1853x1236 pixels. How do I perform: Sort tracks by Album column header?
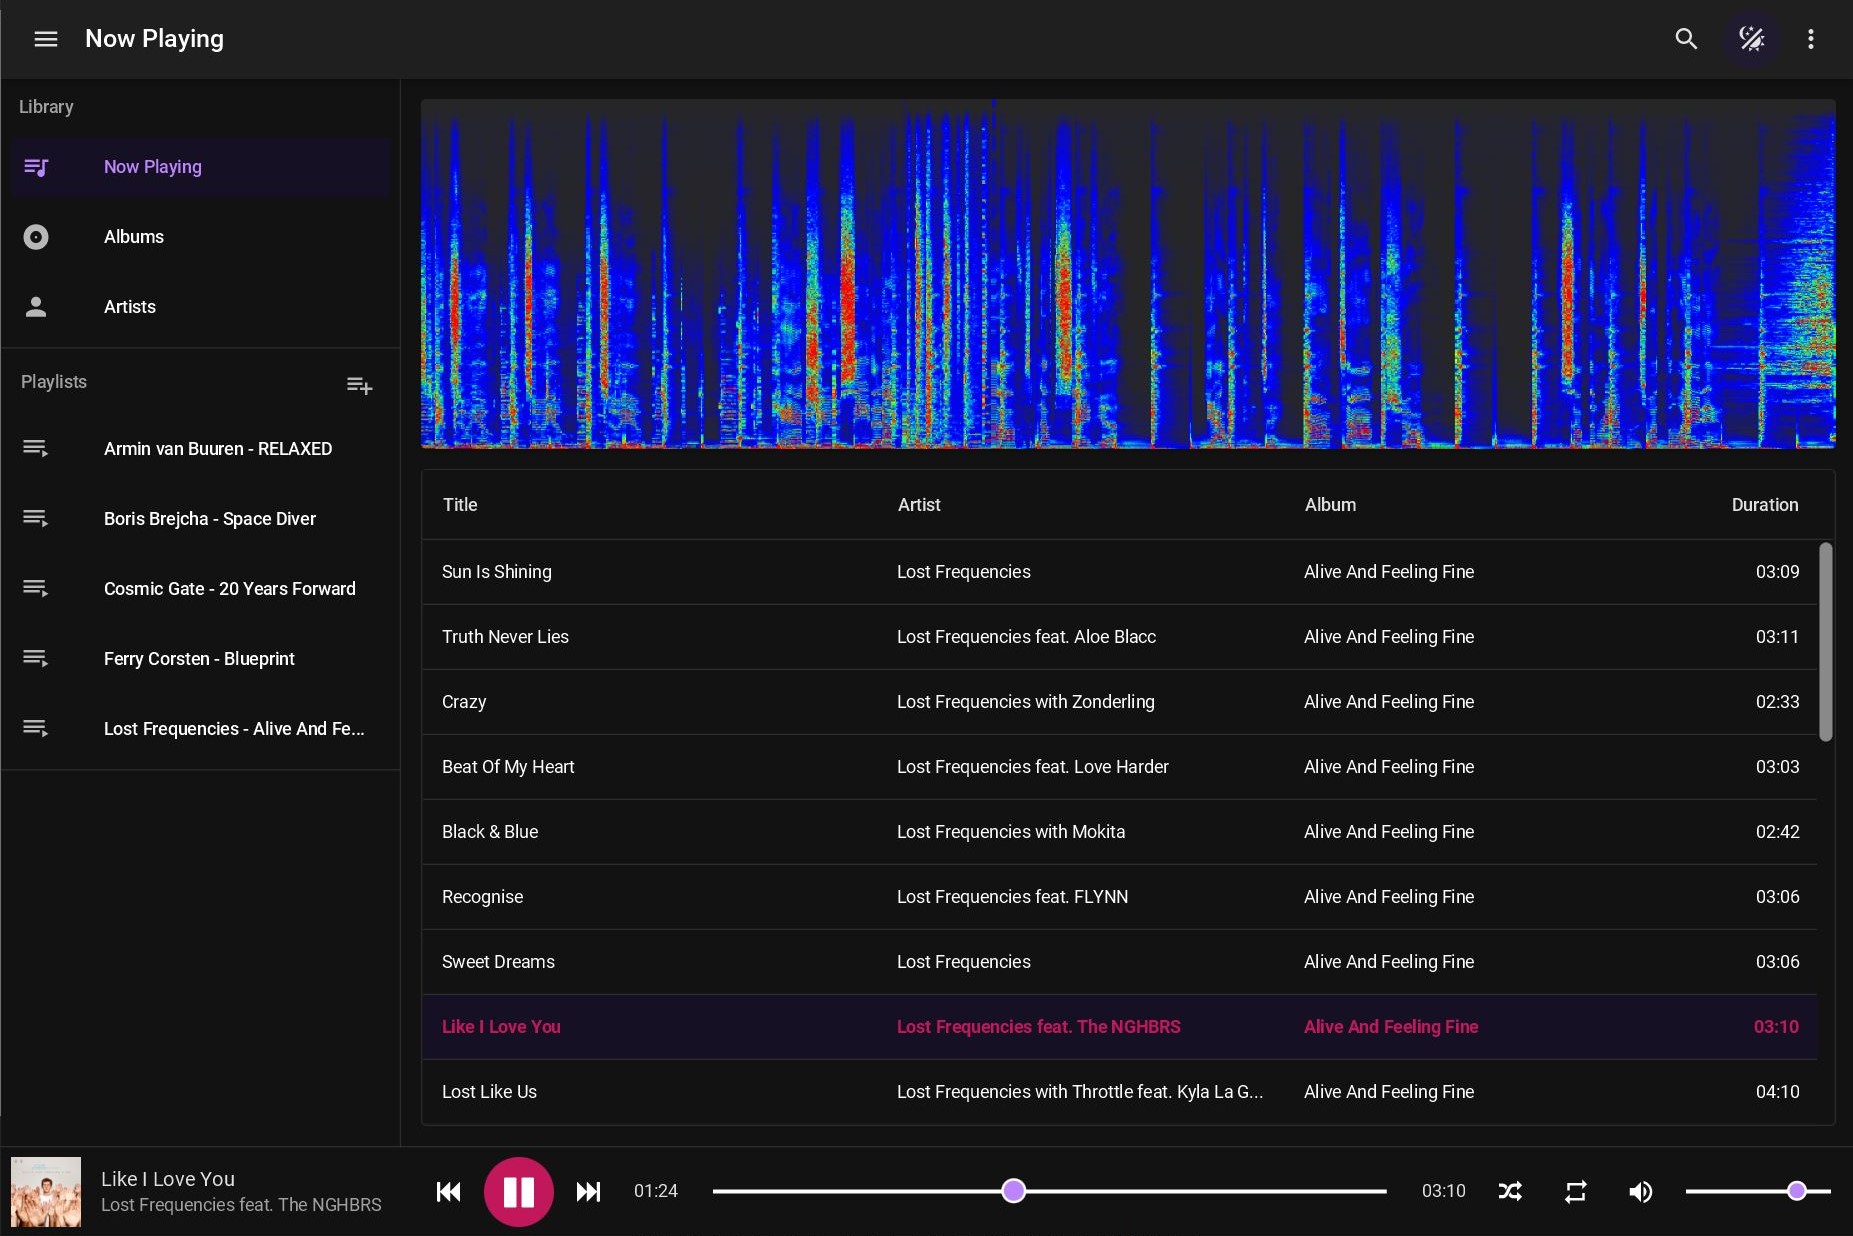(1330, 505)
